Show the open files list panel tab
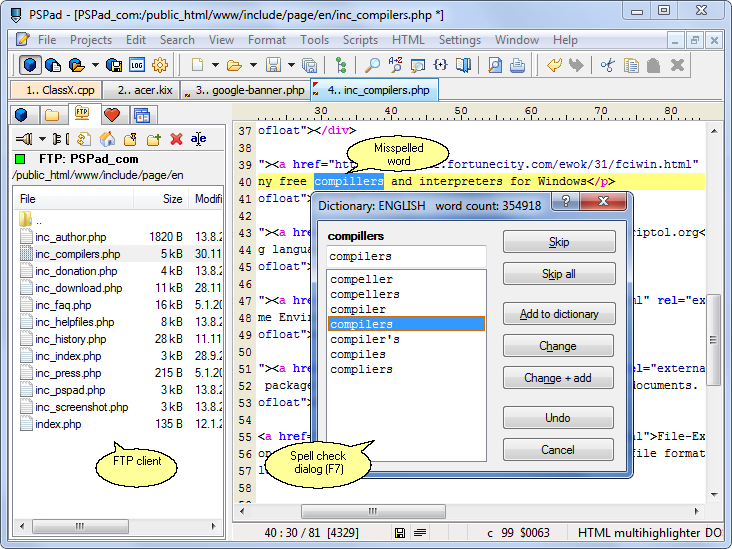 click(x=142, y=114)
